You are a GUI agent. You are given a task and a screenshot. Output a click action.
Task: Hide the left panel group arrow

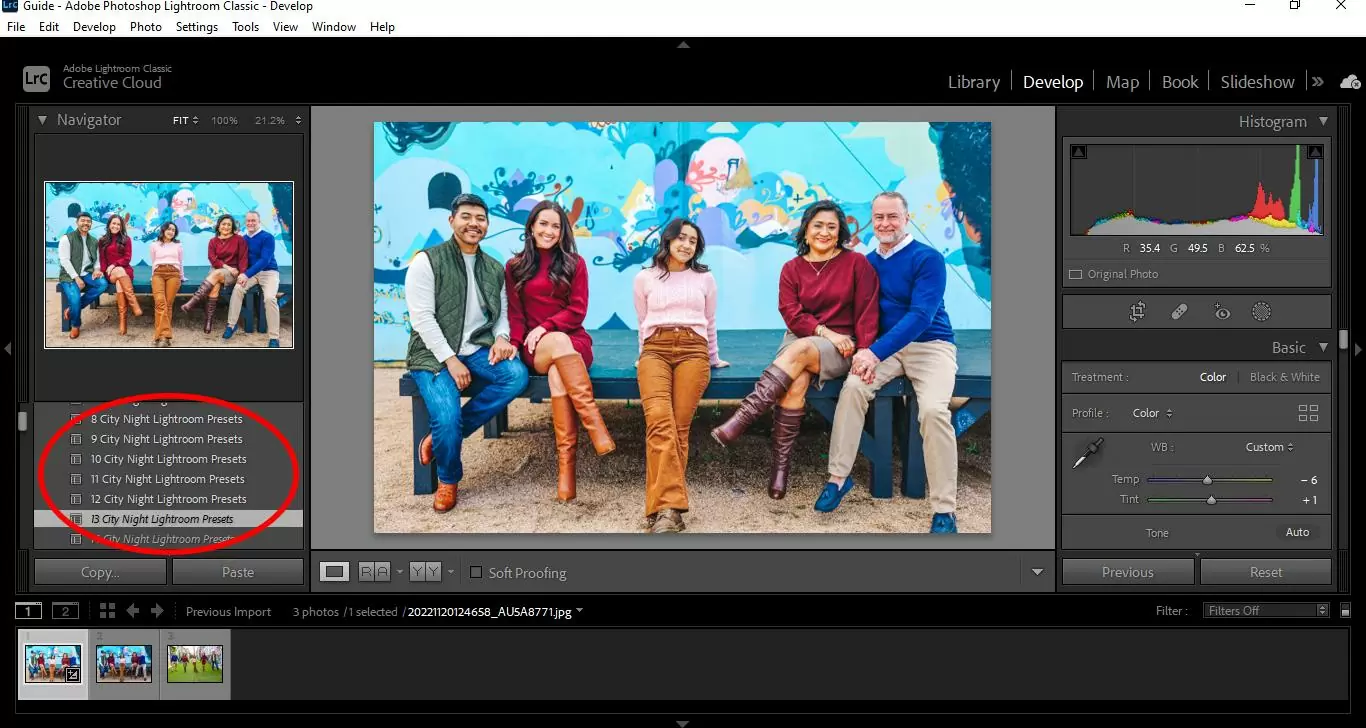(8, 349)
